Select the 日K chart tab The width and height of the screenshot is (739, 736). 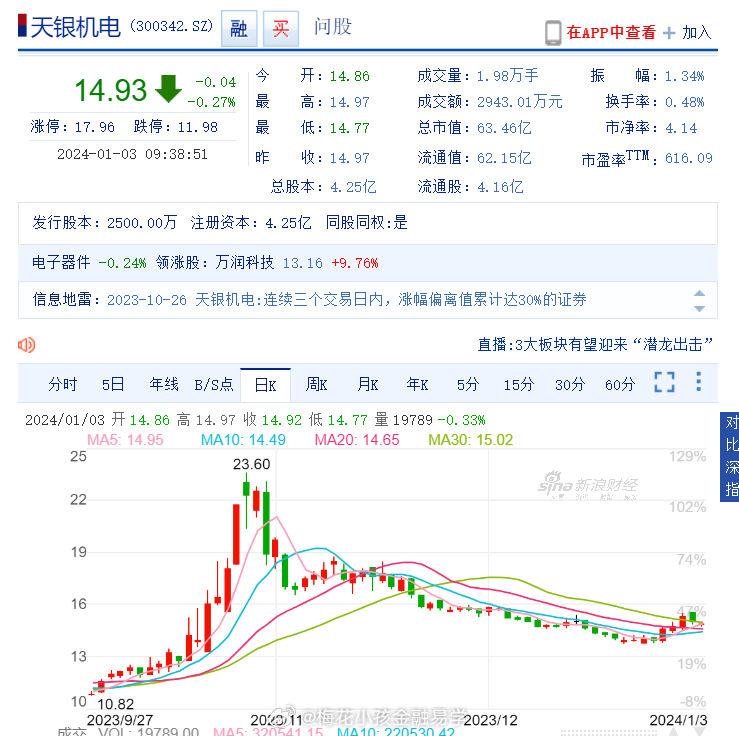pos(265,385)
